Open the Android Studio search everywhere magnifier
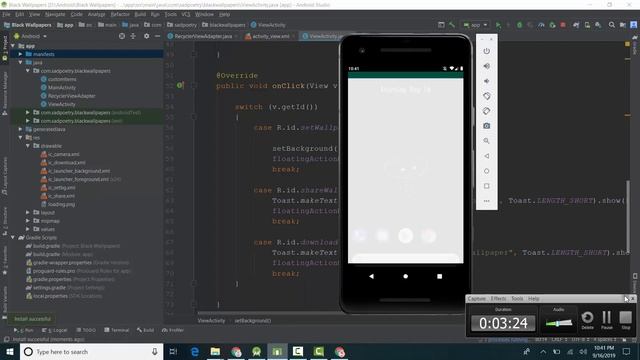 611,25
